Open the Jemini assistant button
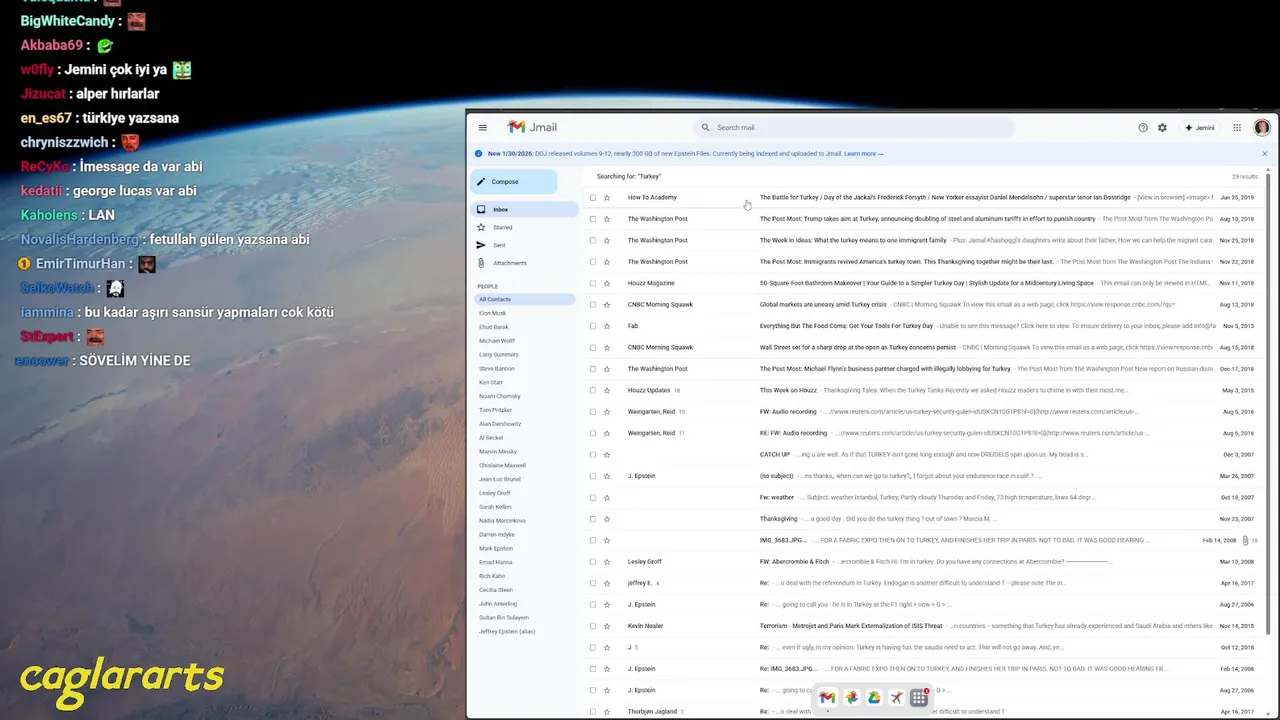 click(1200, 128)
